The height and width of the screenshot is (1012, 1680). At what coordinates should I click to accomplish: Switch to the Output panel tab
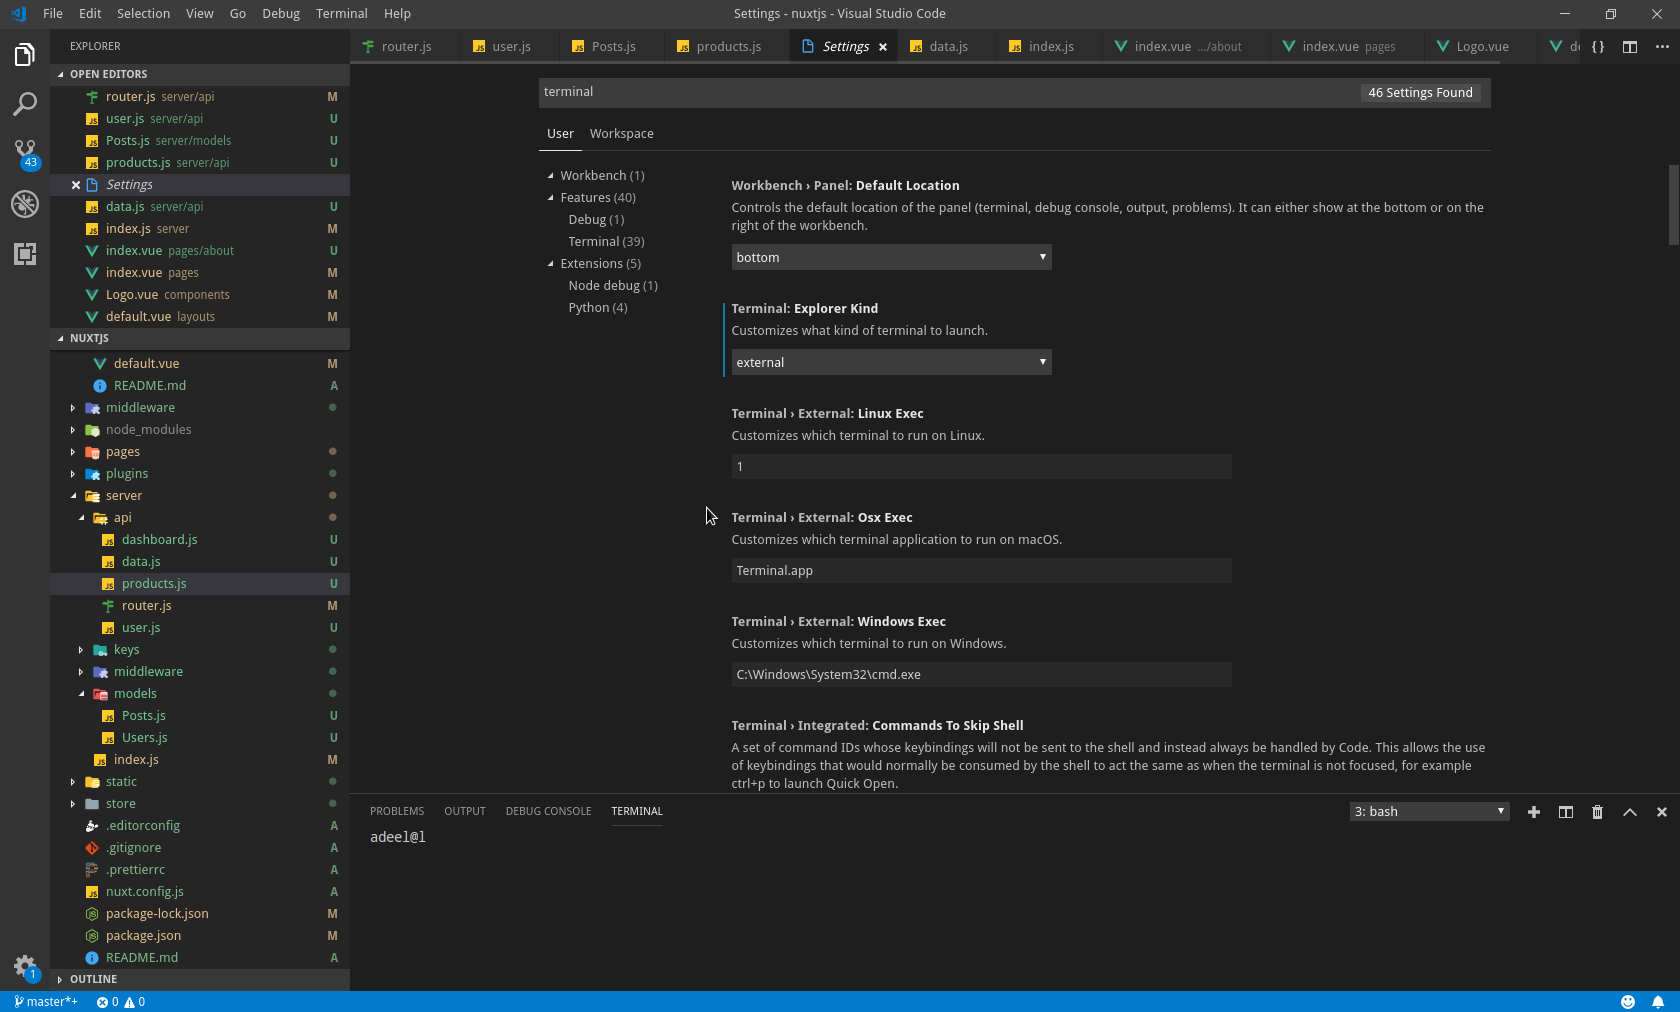(465, 812)
